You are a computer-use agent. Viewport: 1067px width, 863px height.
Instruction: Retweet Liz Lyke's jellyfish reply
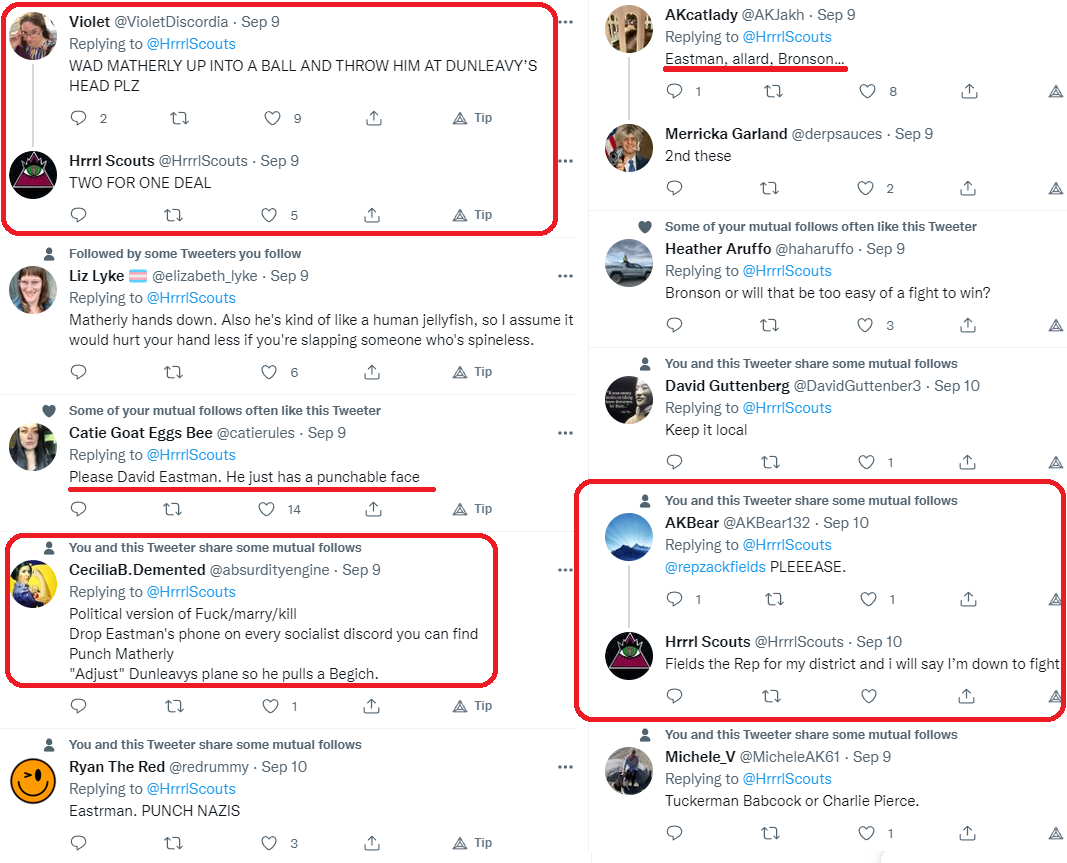coord(174,372)
